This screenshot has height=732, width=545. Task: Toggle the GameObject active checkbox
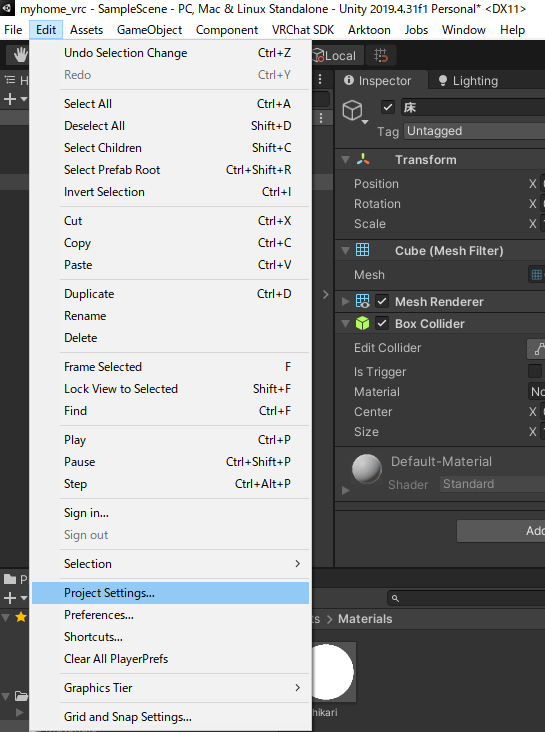[388, 107]
